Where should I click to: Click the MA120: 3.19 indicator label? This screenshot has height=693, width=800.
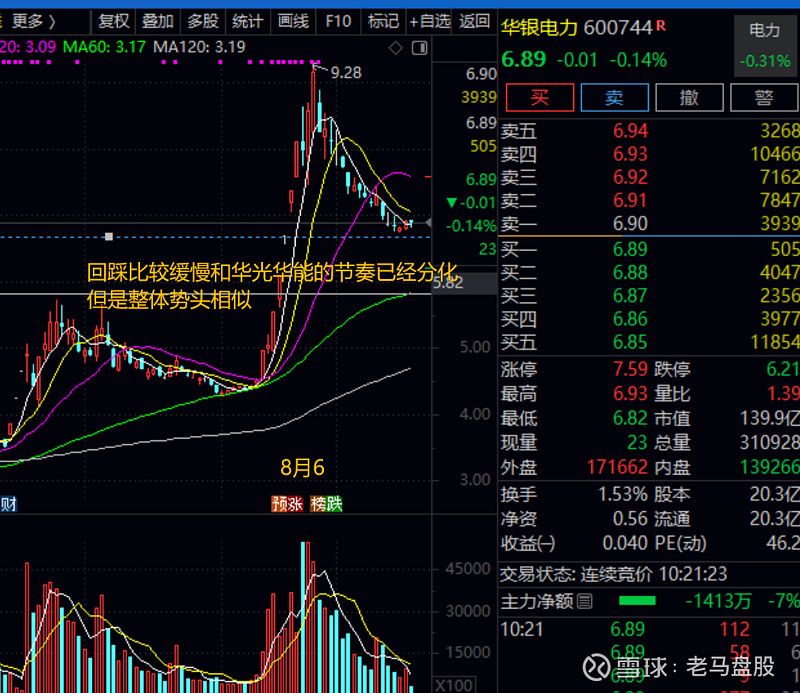tap(199, 47)
